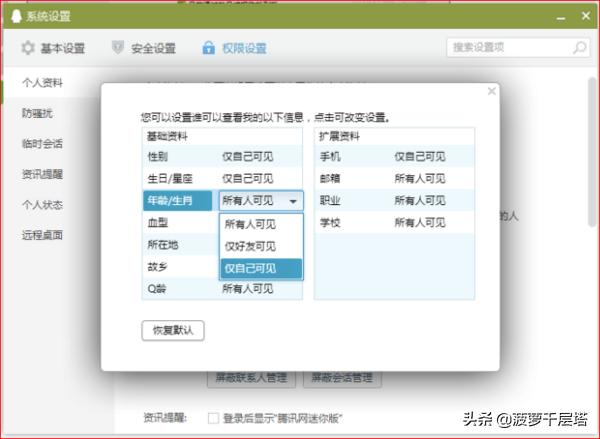Click the 生日/星座 row label
The height and width of the screenshot is (439, 600).
pos(170,179)
